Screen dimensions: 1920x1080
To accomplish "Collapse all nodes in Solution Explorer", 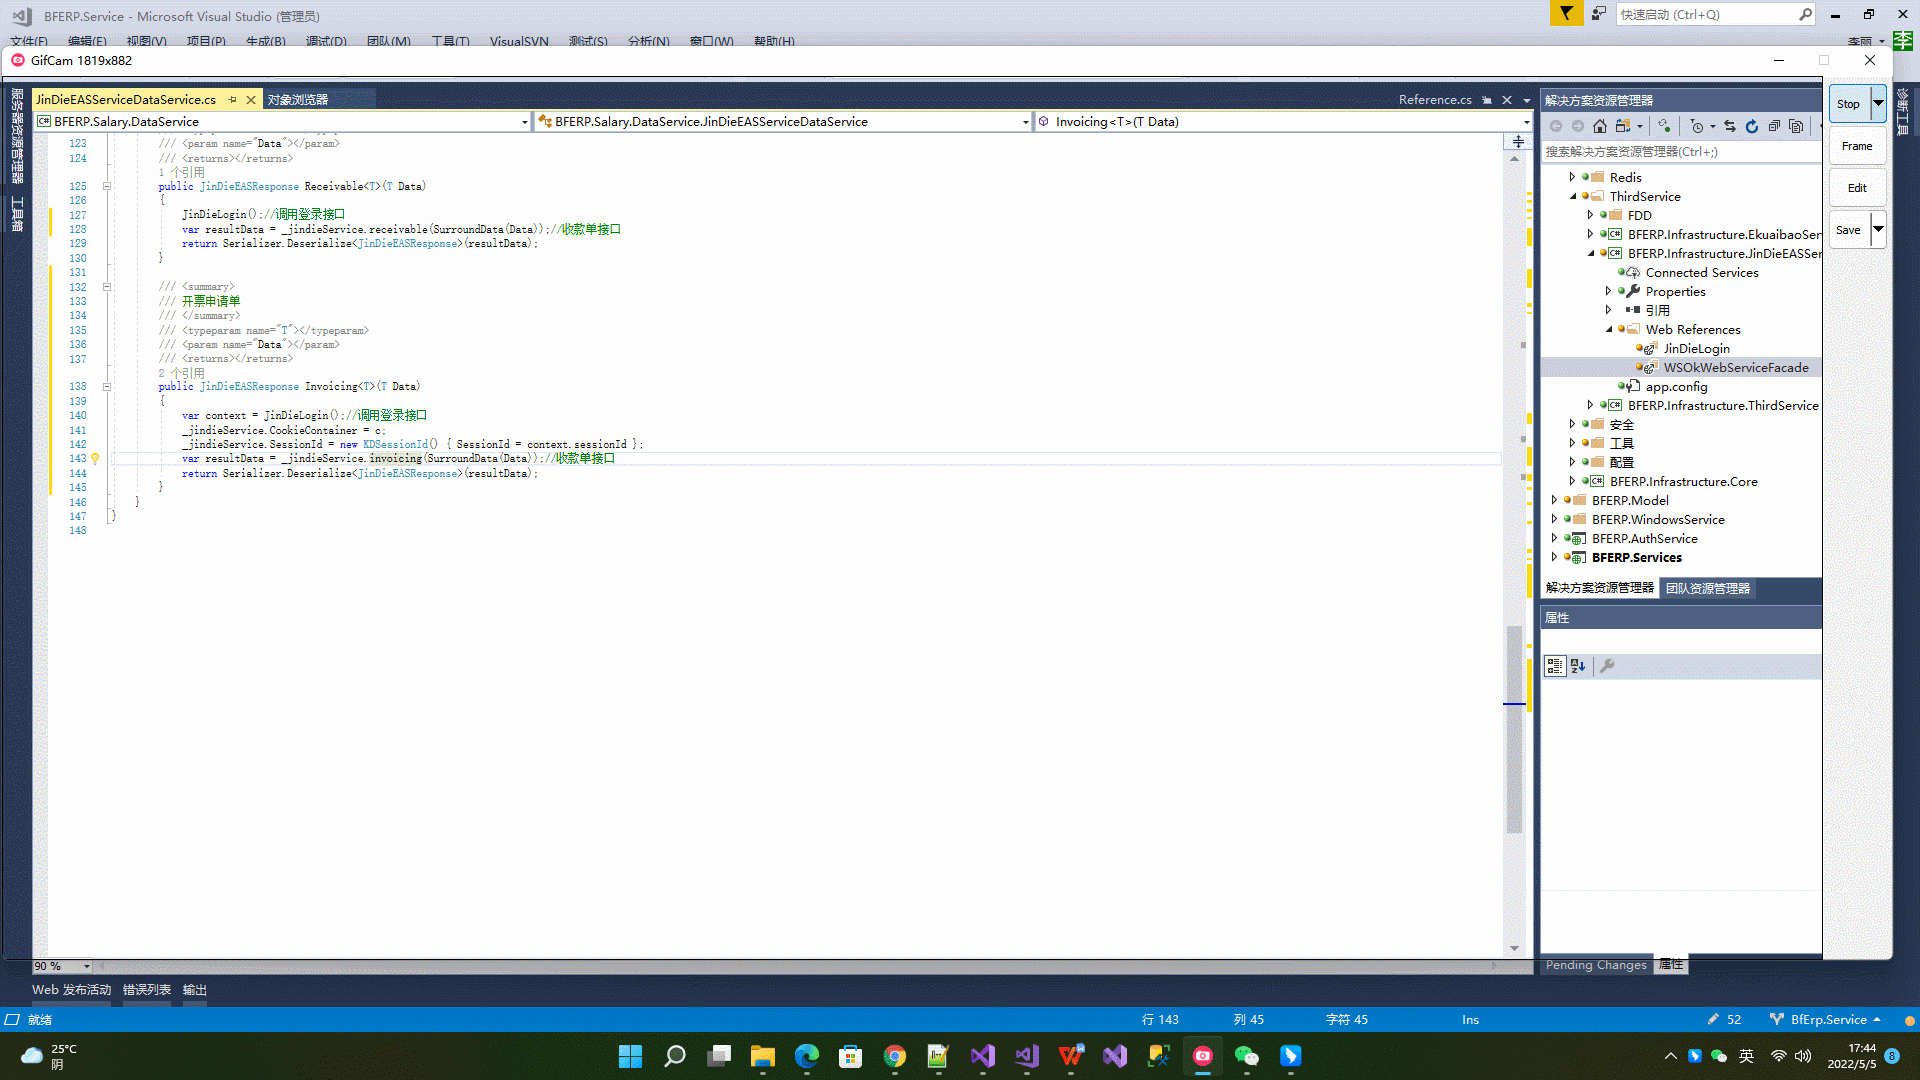I will pos(1775,126).
